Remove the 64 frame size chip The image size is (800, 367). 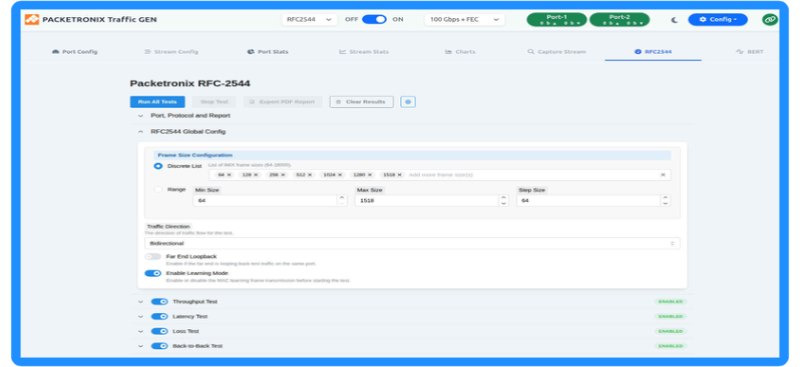click(x=229, y=175)
